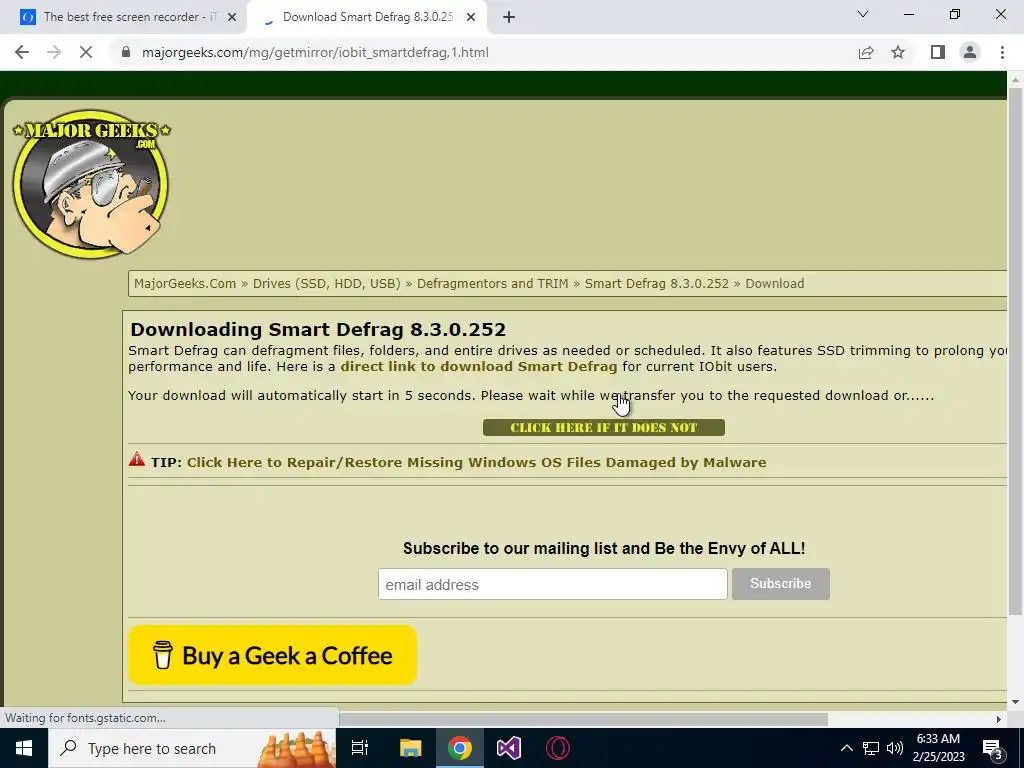
Task: Click the forward navigation arrow
Action: click(x=54, y=52)
